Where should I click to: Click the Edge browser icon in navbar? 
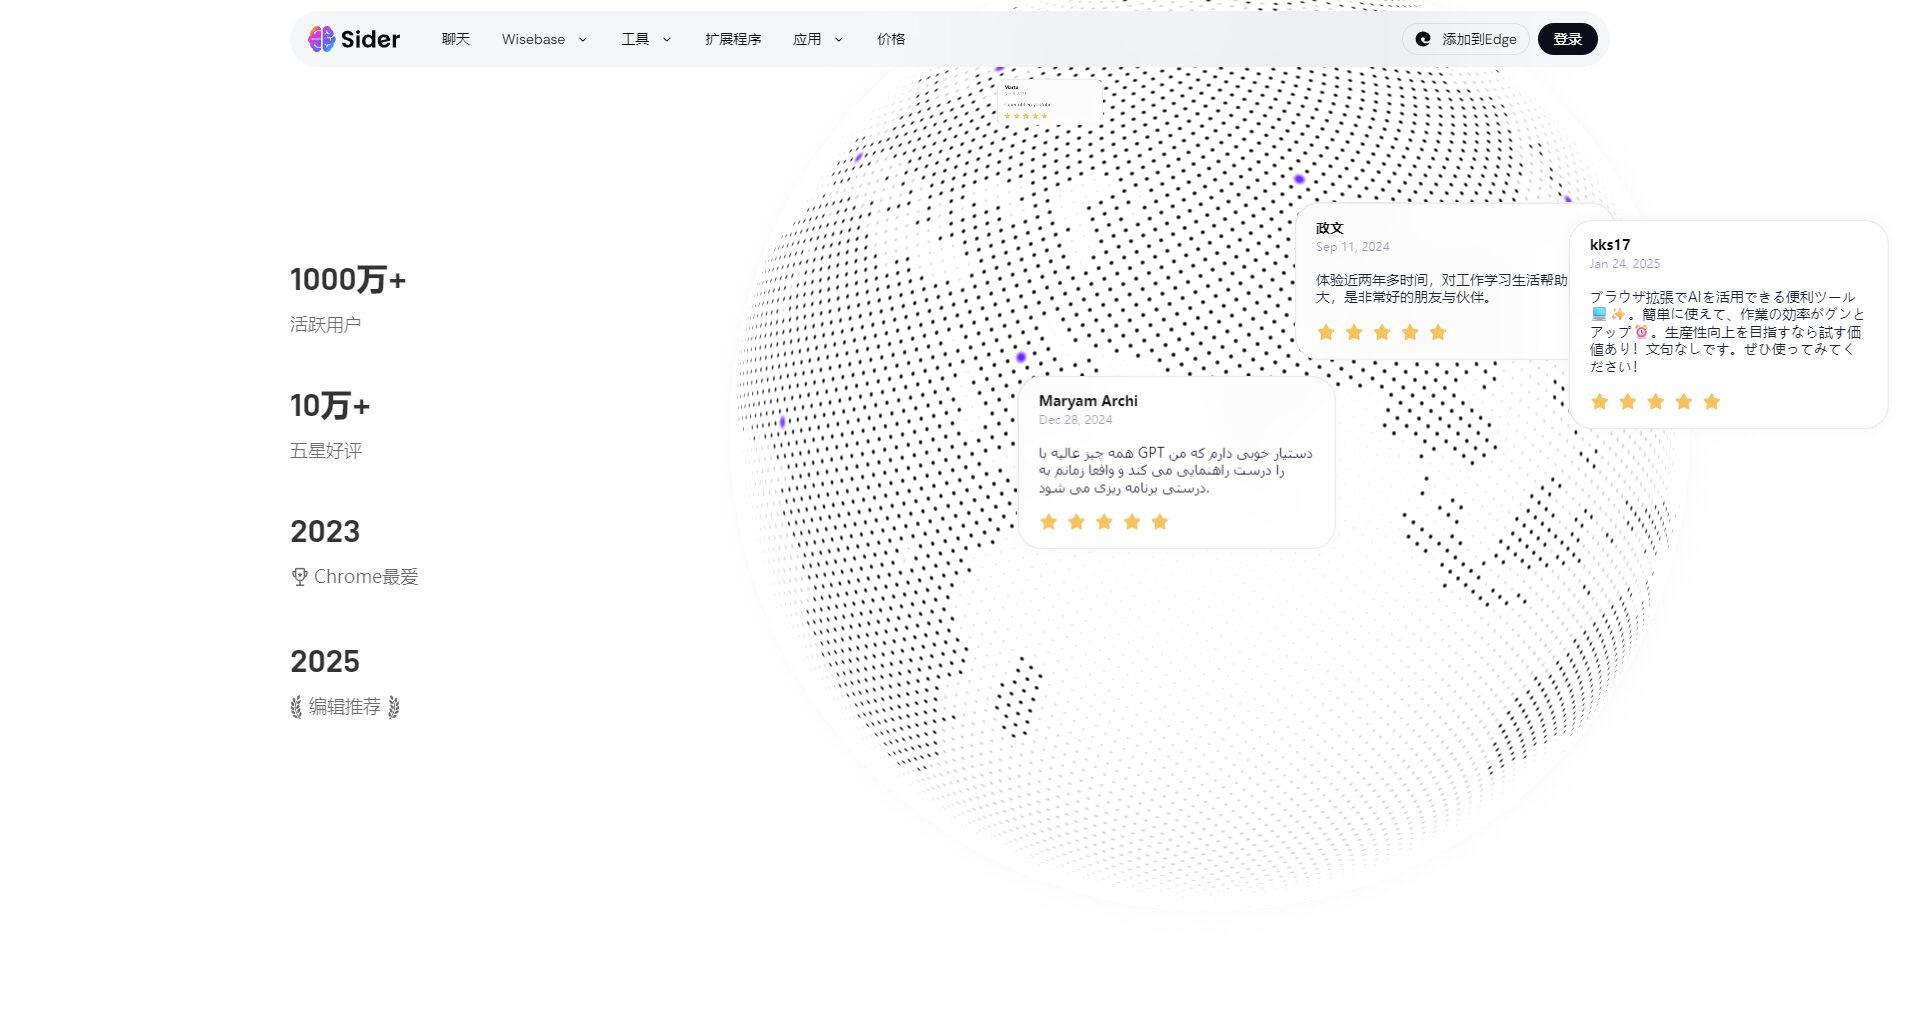(1423, 39)
